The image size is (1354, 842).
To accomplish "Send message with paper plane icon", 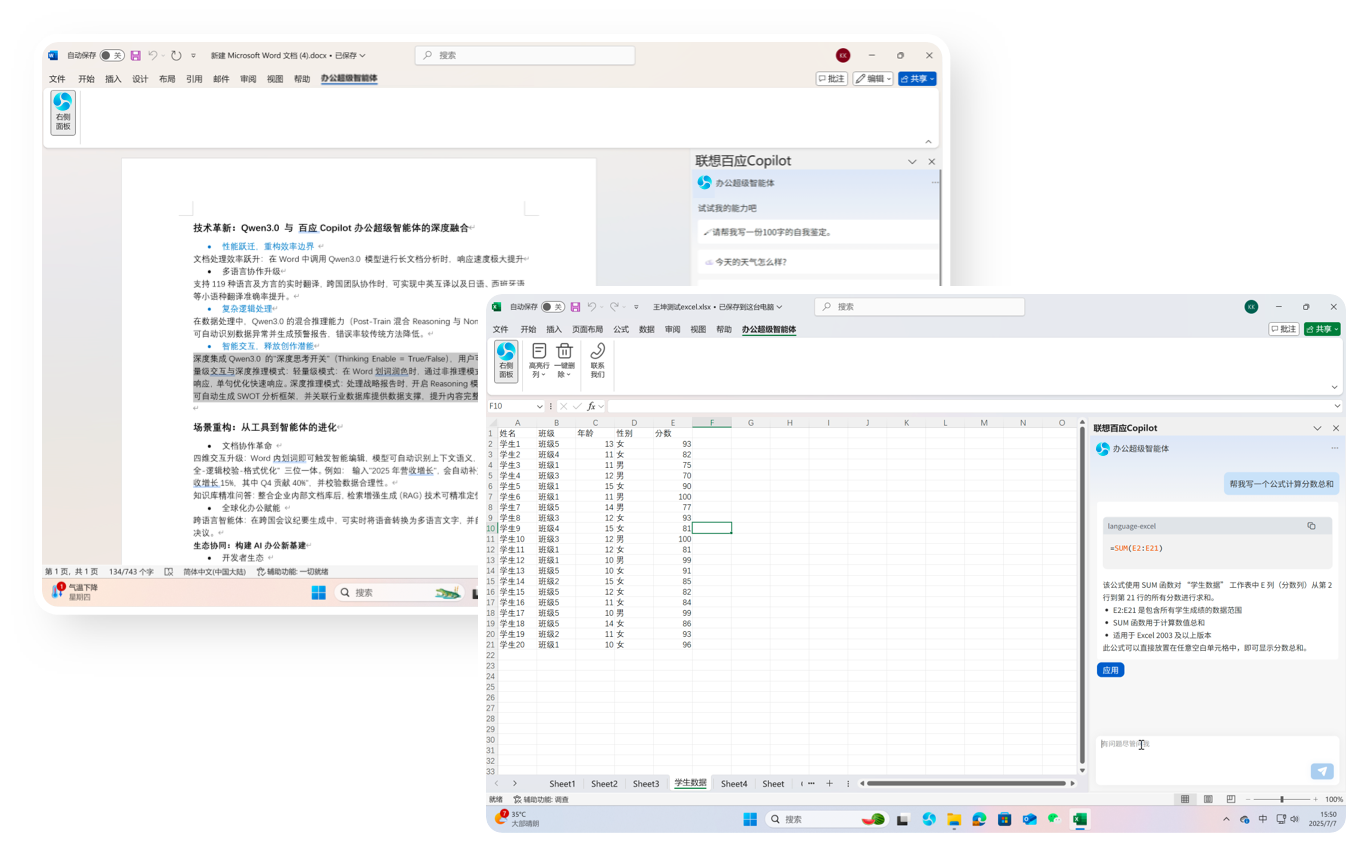I will pyautogui.click(x=1322, y=771).
